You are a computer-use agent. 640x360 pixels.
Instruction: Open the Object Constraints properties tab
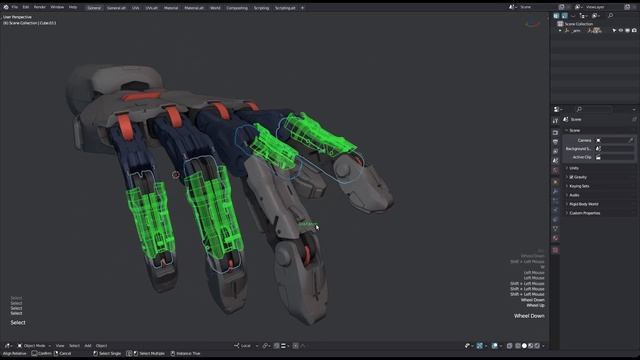coord(556,219)
